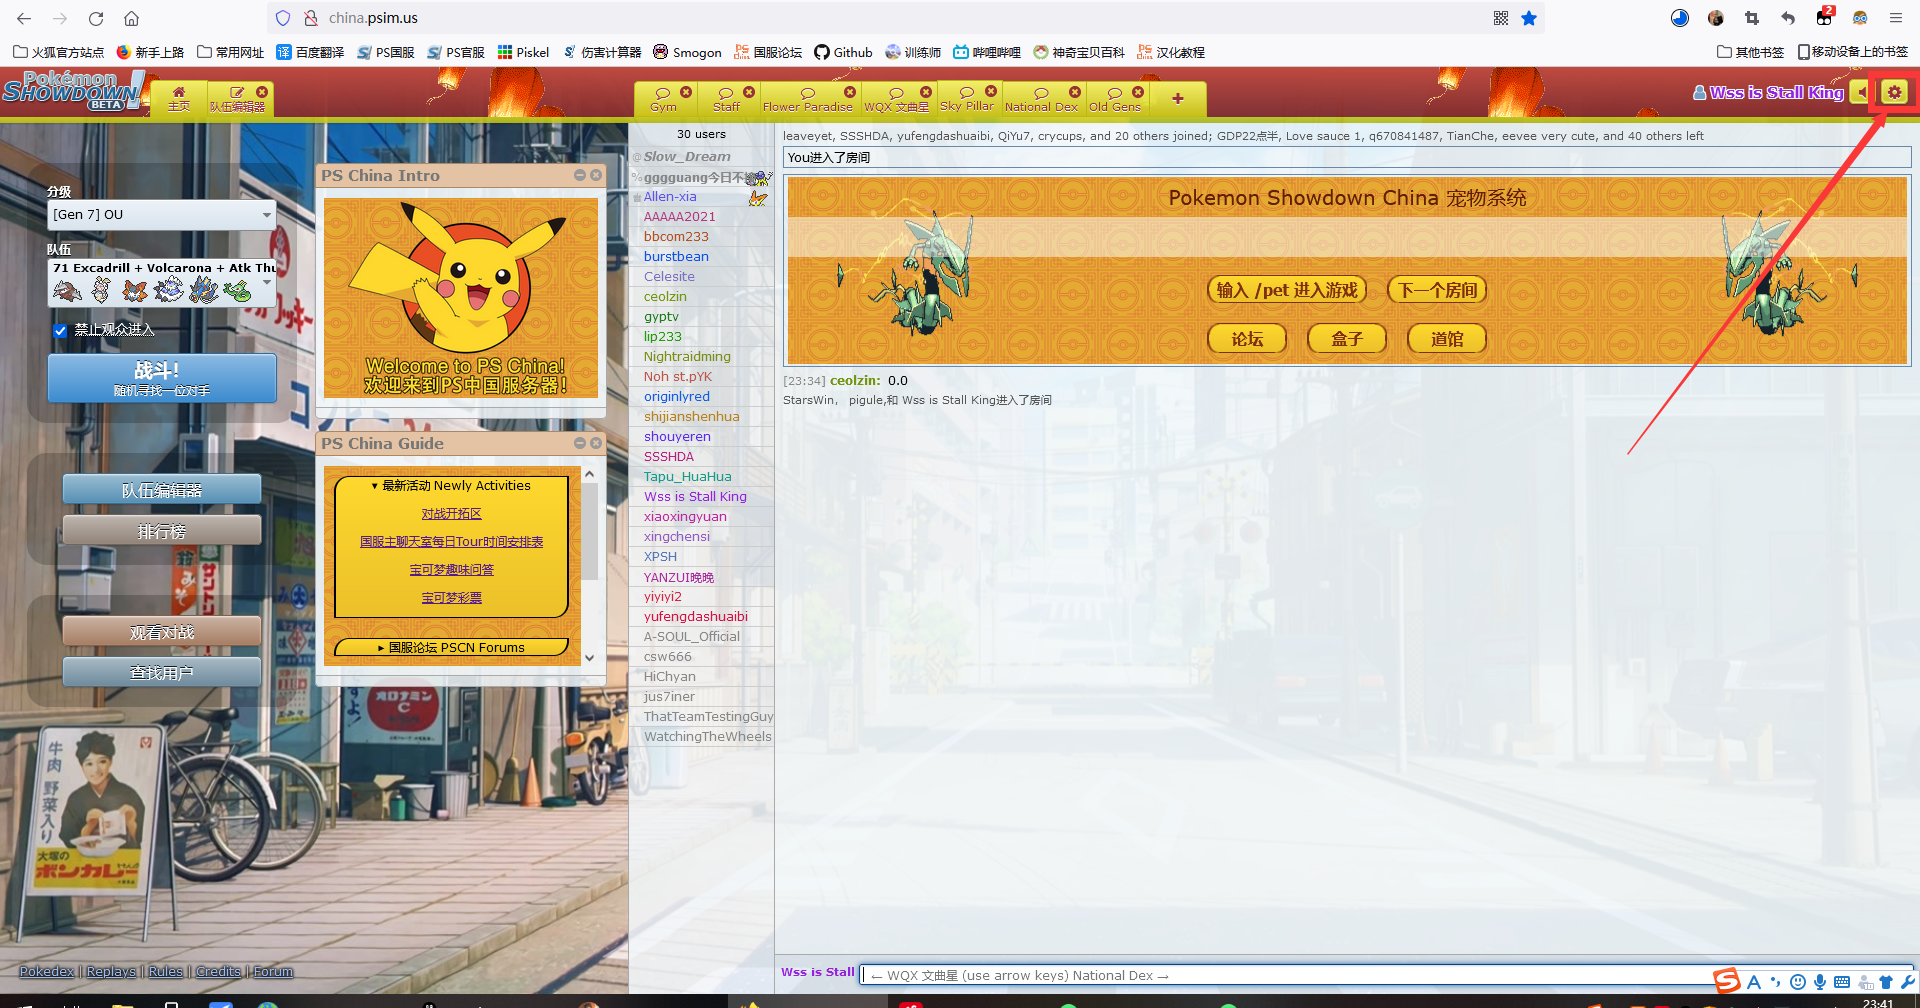
Task: Click the plus icon to join another room
Action: (1178, 98)
